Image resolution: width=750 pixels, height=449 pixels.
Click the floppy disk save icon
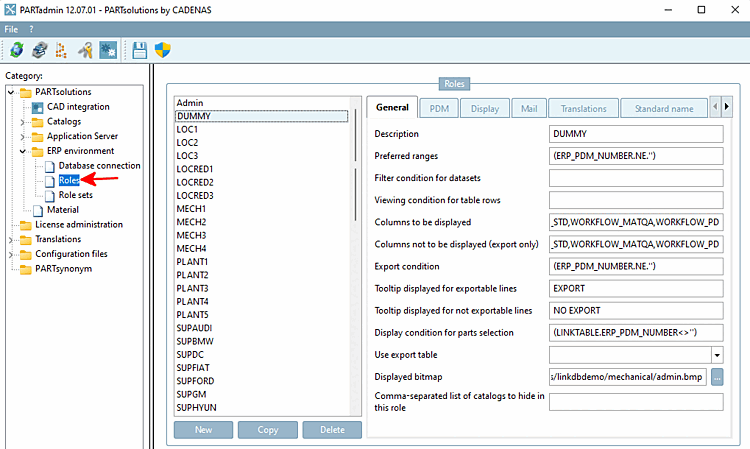[140, 50]
